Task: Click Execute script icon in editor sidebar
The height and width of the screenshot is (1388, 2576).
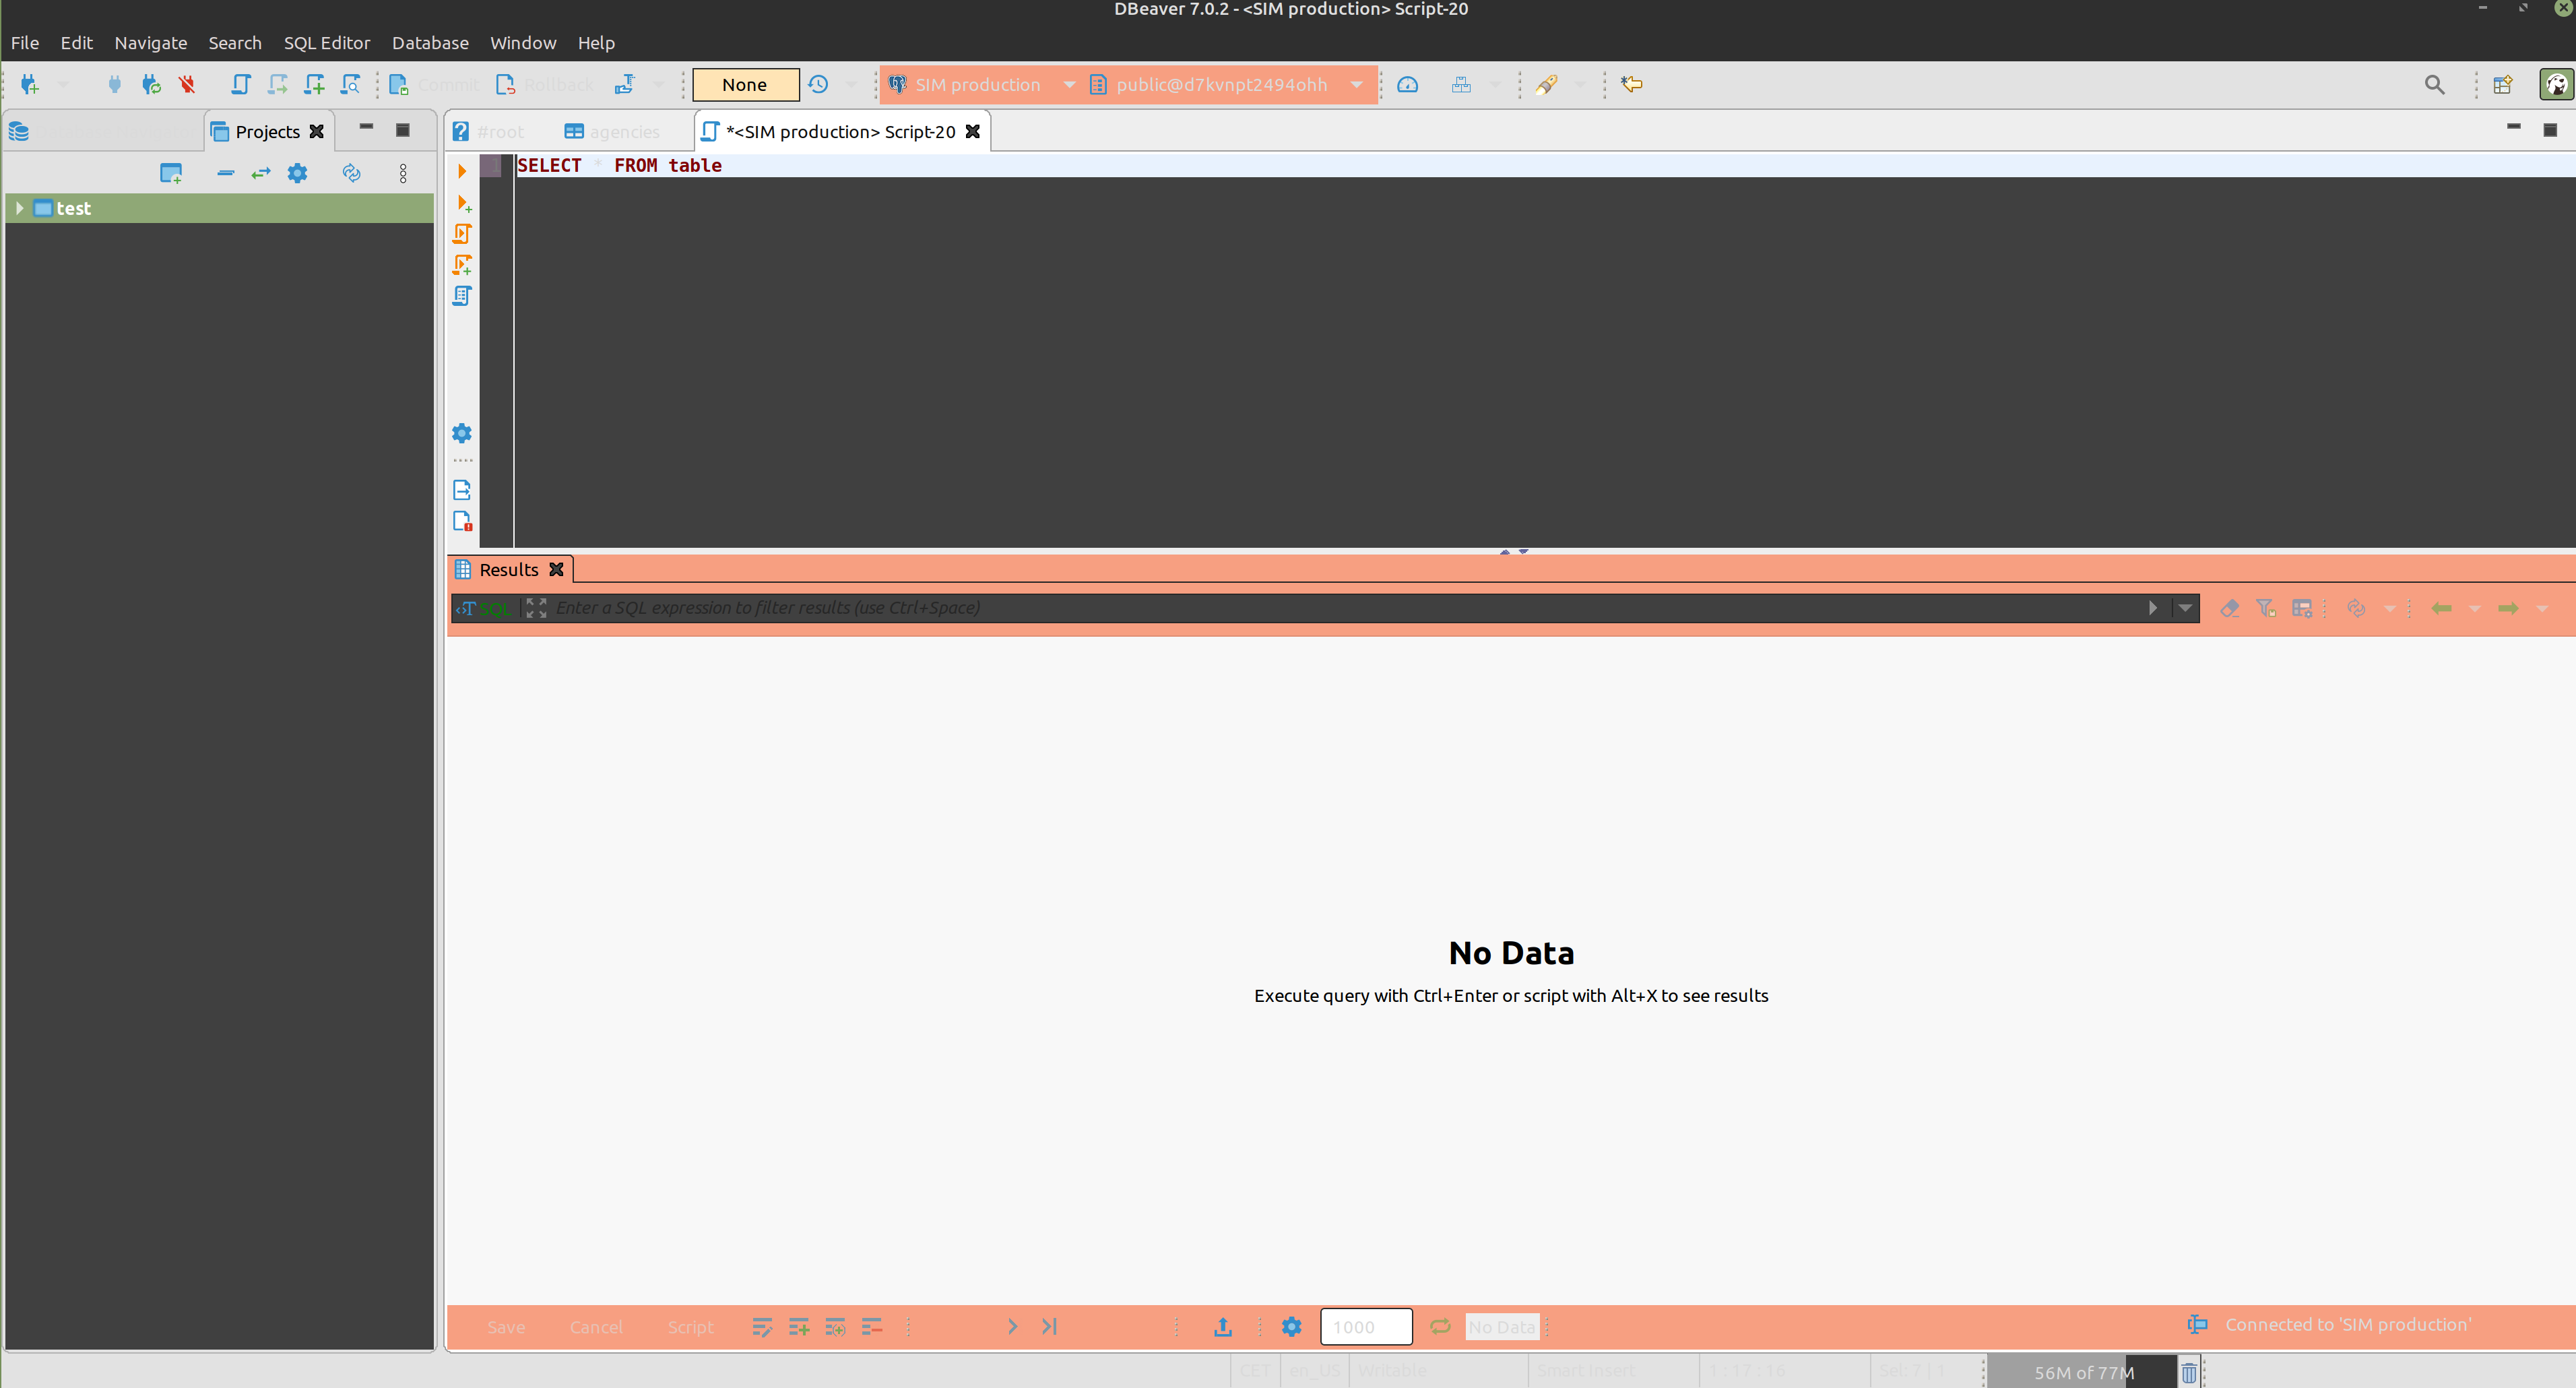Action: point(462,234)
